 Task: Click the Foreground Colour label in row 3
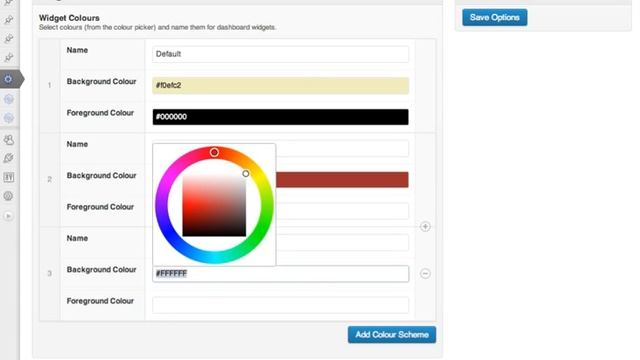coord(100,301)
